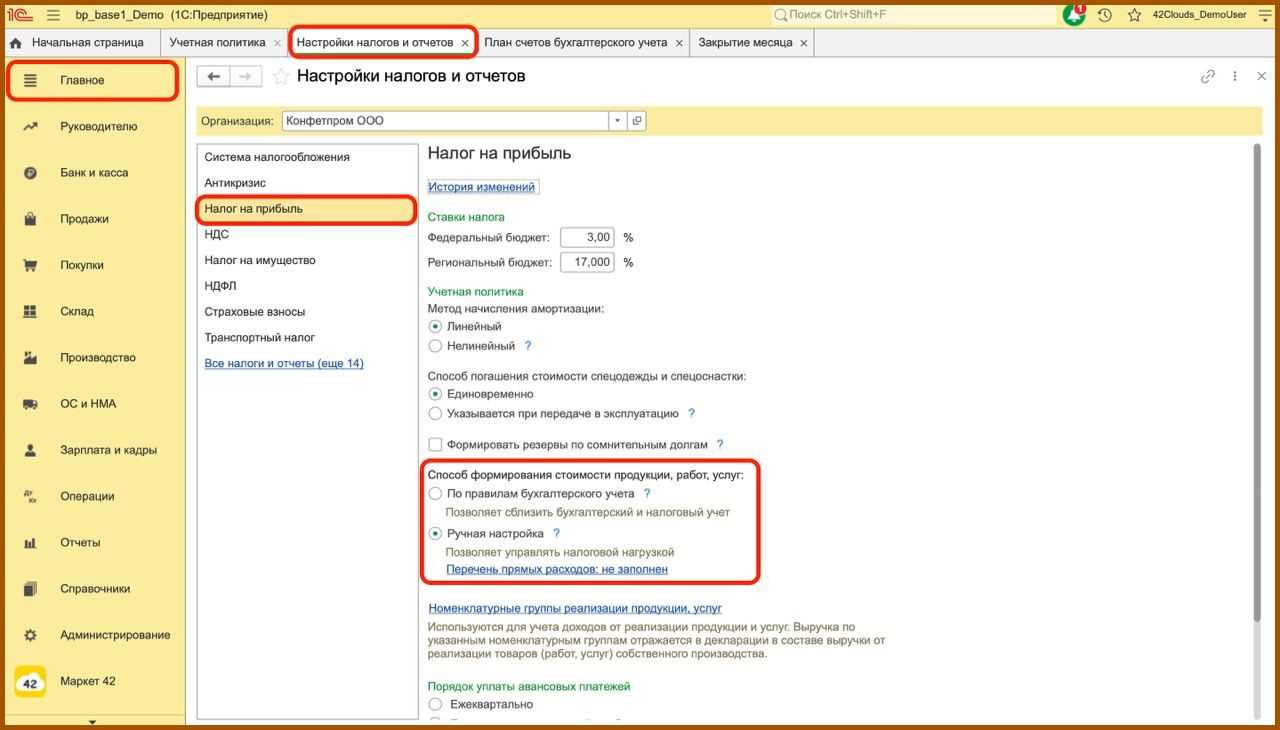The height and width of the screenshot is (730, 1280).
Task: Select По правилам бухгалтерского учета option
Action: tap(435, 493)
